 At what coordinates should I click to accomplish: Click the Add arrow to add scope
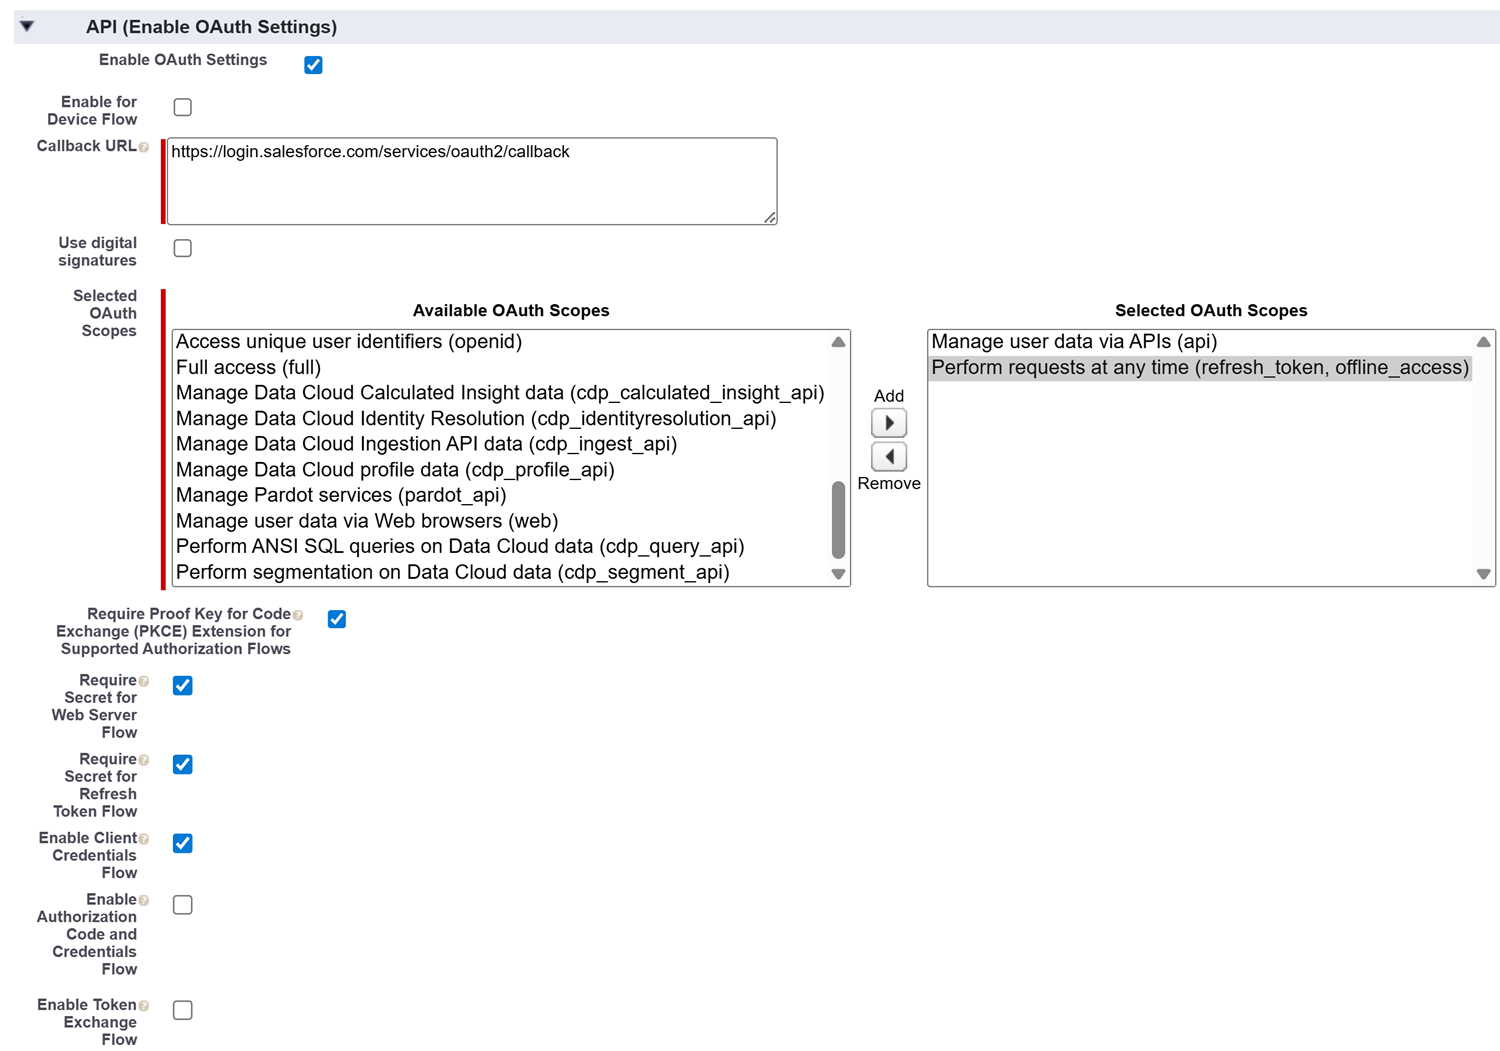click(x=889, y=423)
